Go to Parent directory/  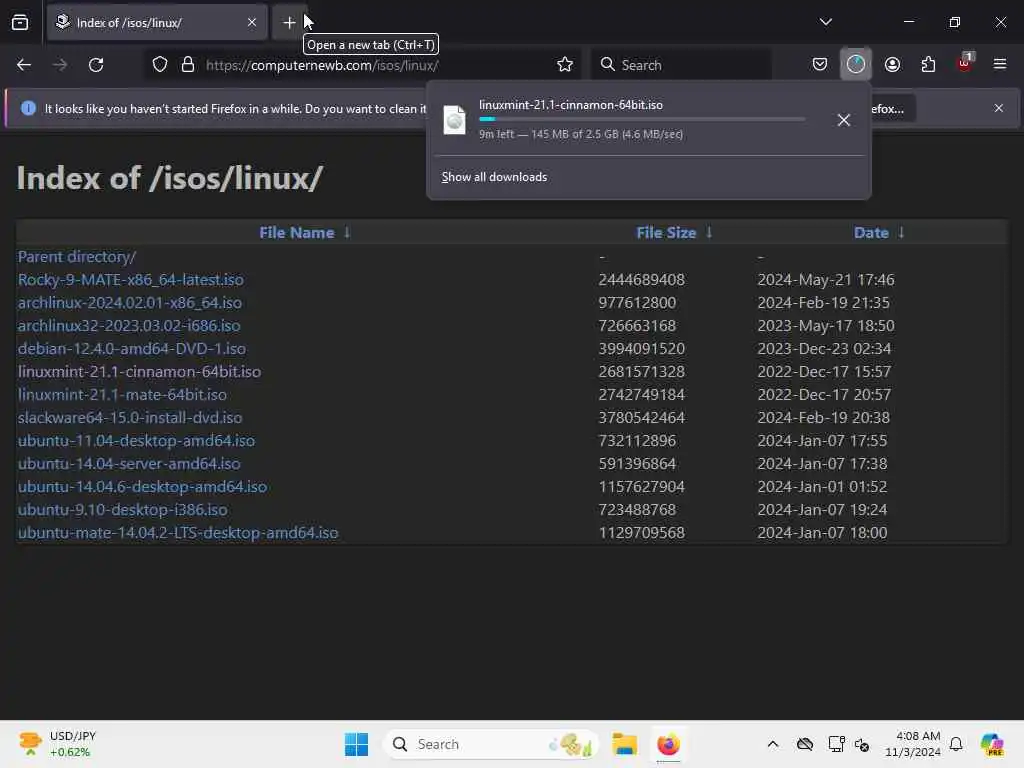tap(77, 257)
